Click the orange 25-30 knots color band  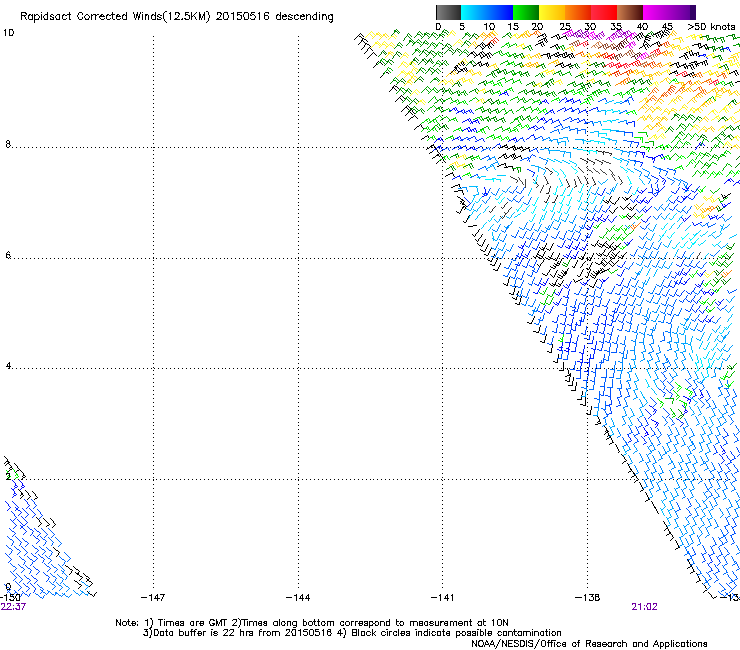click(x=578, y=12)
